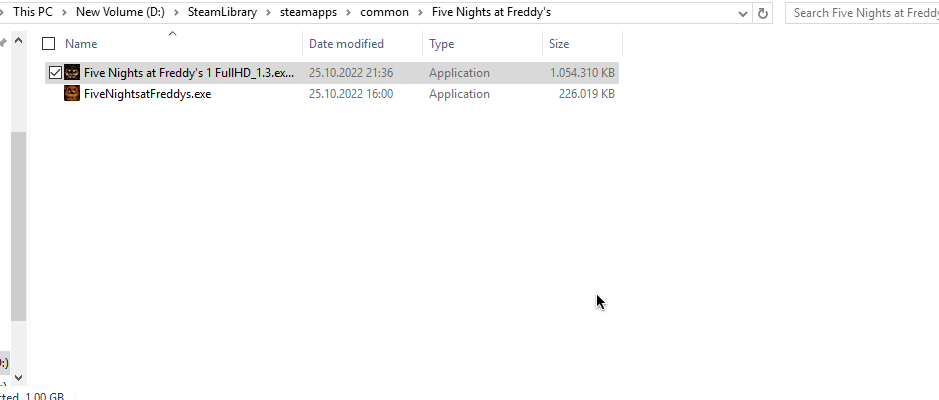The image size is (939, 400).
Task: Select Five Nights at Freddy's 1 FullHD_1.3 file name
Action: (189, 72)
